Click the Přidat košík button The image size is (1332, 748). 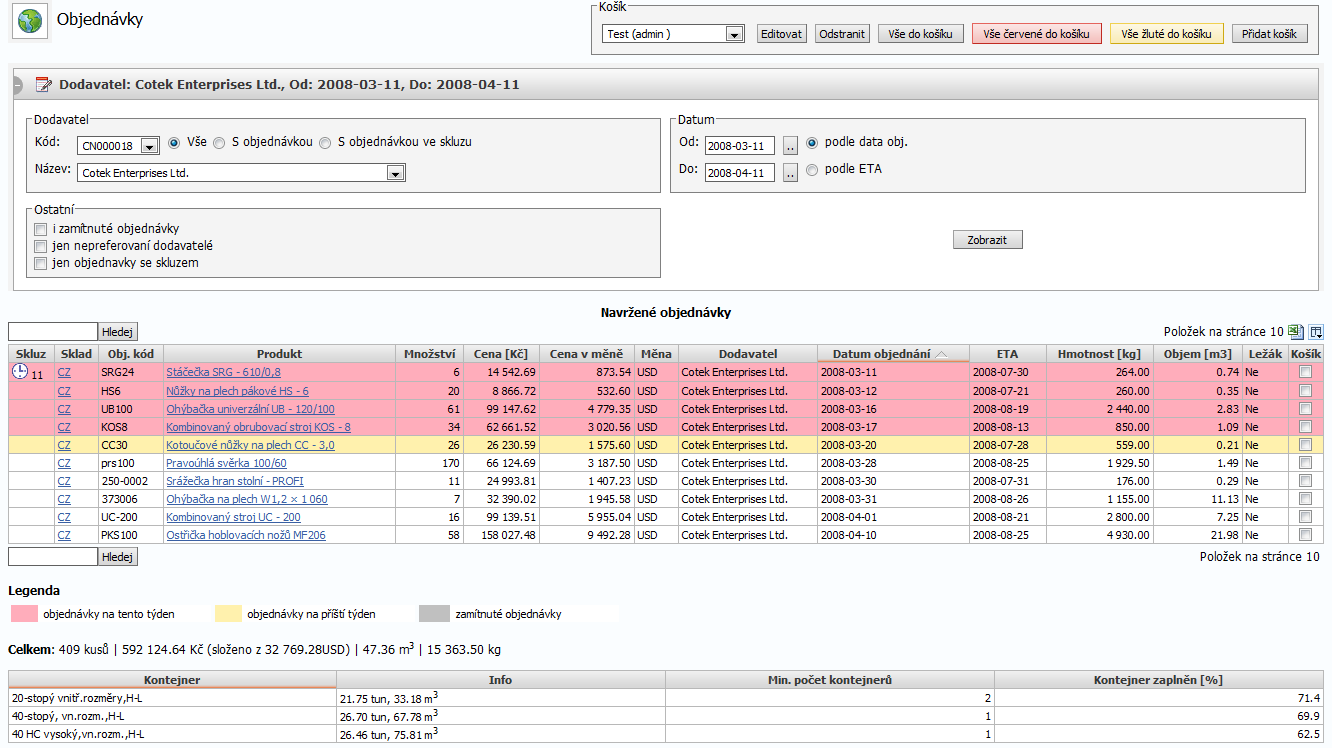coord(1270,33)
